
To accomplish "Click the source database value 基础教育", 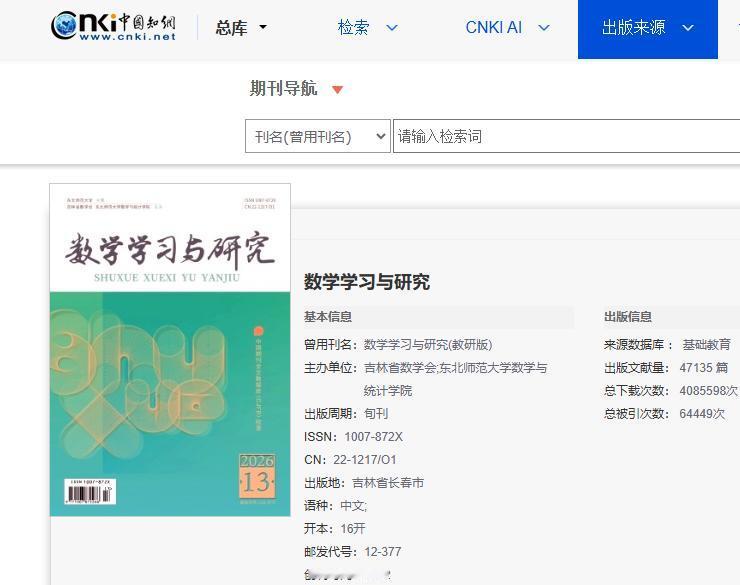I will pos(706,344).
